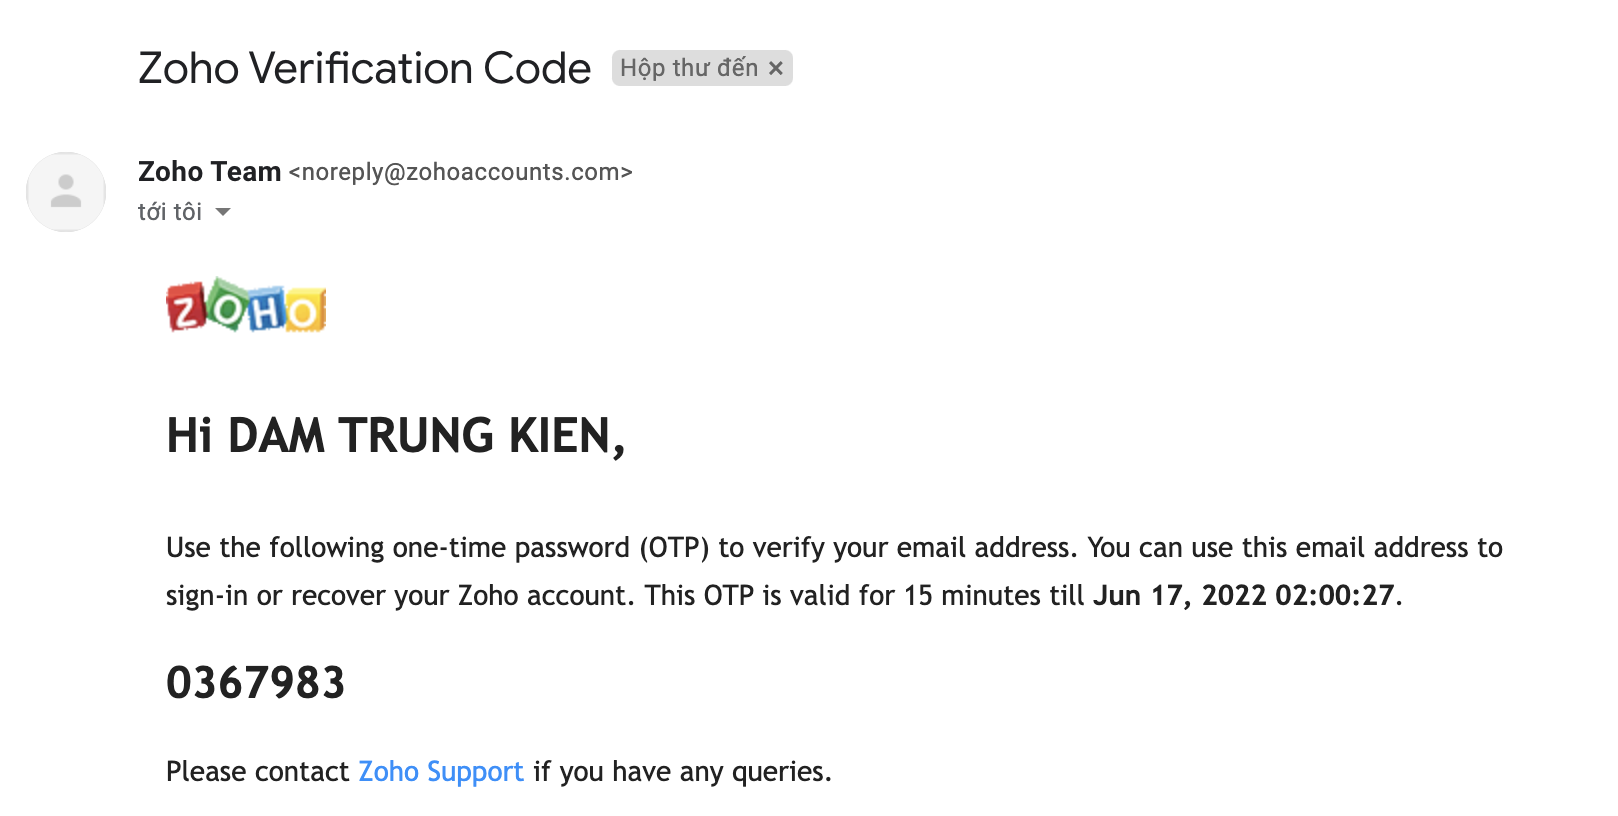Click the green O block in Zoho logo

pos(228,305)
